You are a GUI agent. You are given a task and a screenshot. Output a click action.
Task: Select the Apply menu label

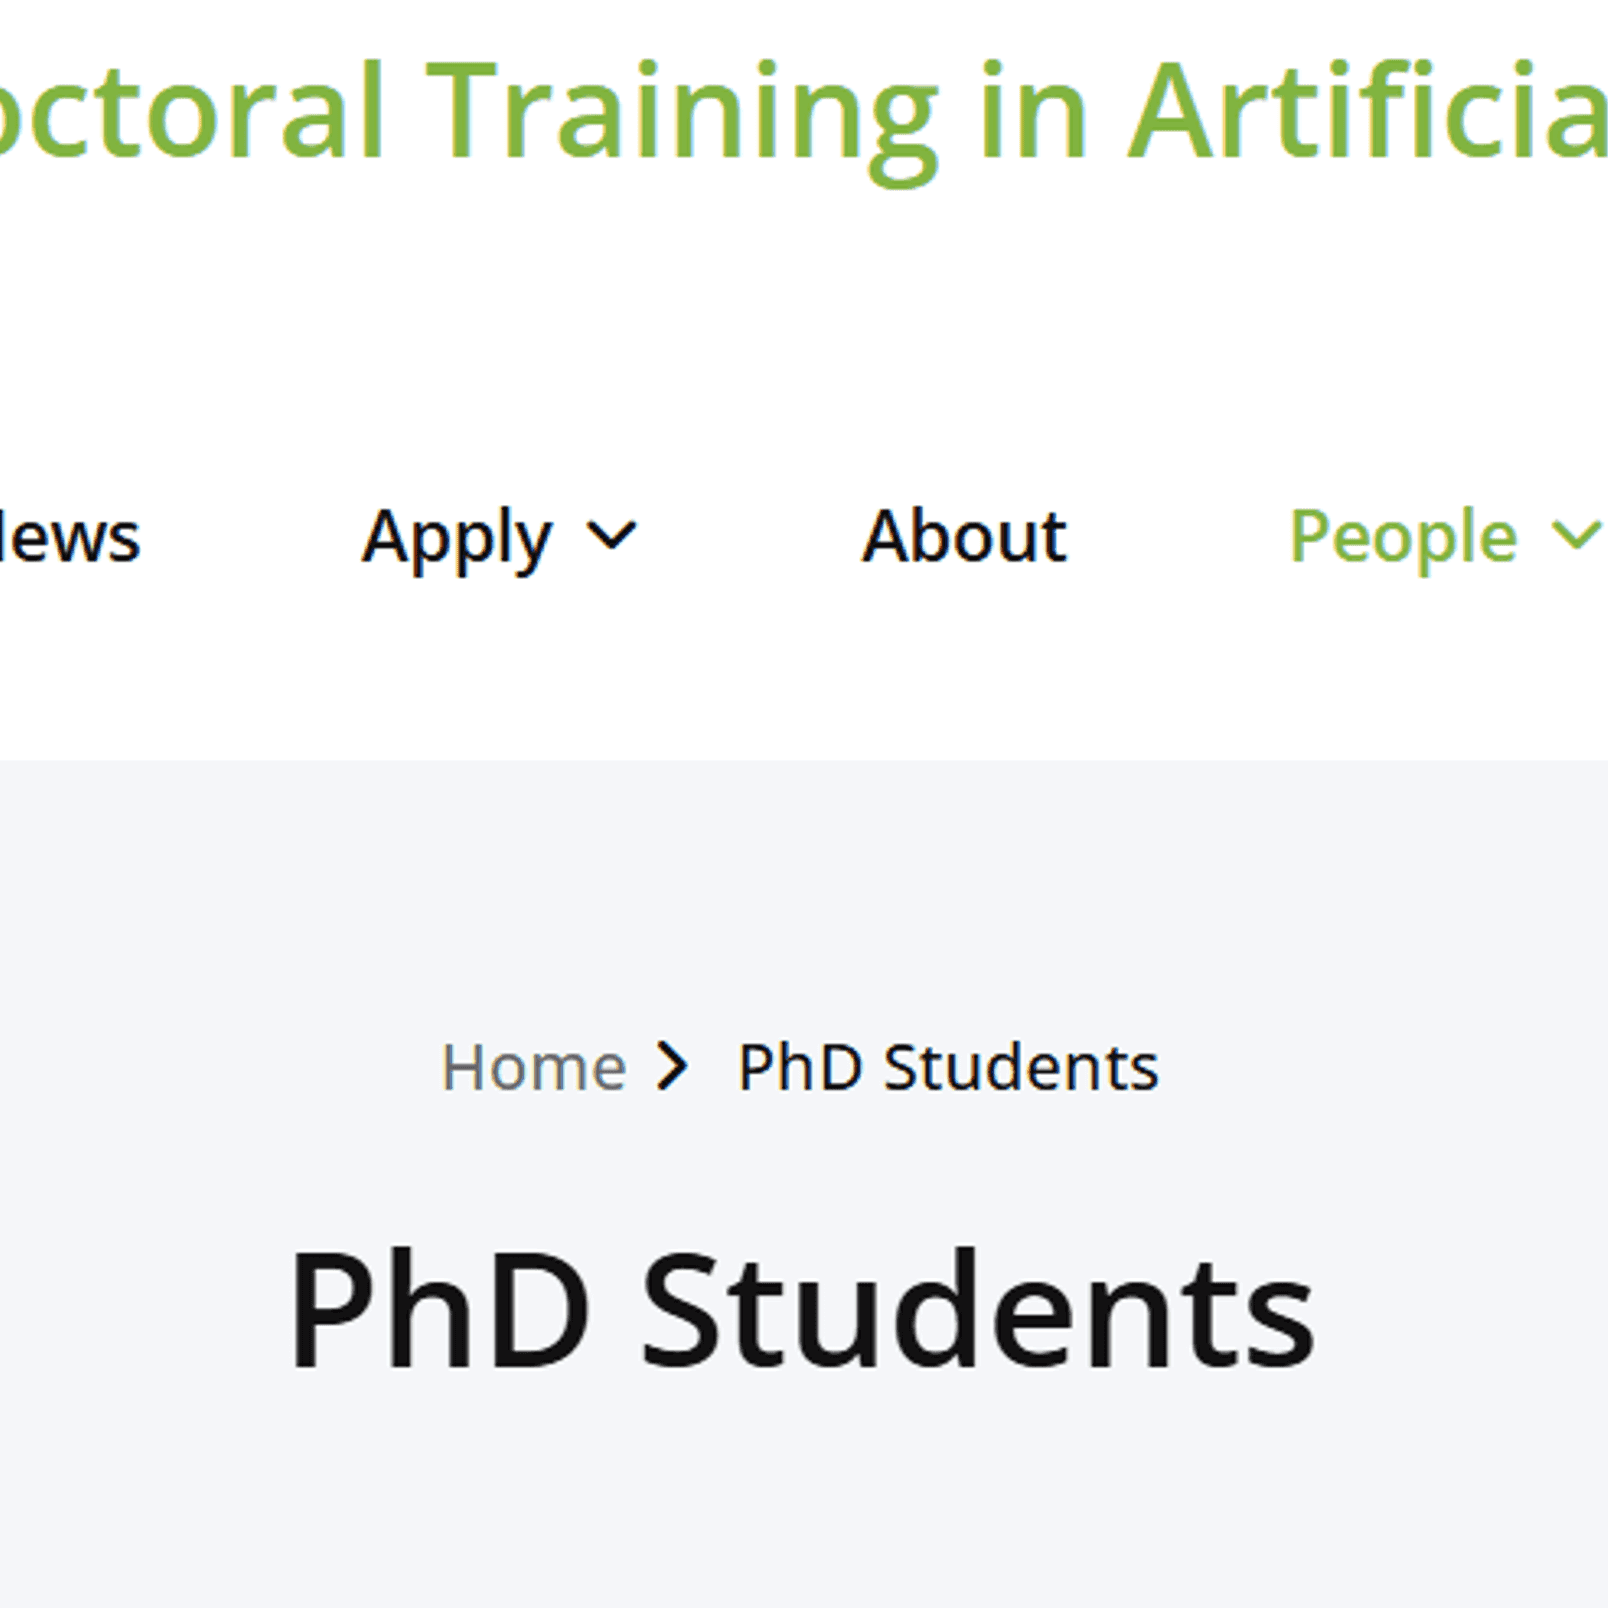point(457,537)
